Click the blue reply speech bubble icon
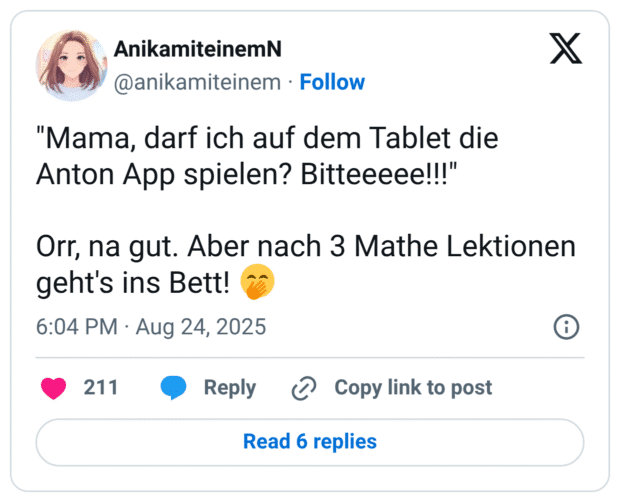620x502 pixels. pyautogui.click(x=174, y=388)
